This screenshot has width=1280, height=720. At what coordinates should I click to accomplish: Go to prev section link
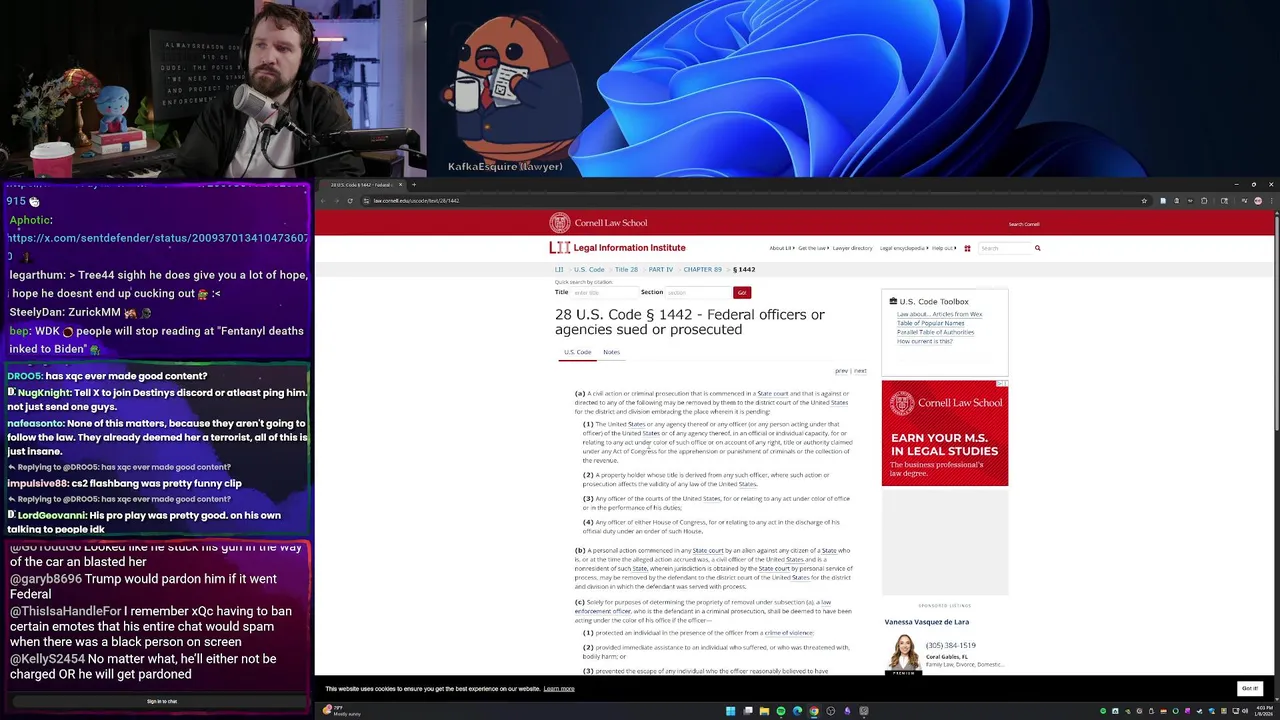[841, 371]
